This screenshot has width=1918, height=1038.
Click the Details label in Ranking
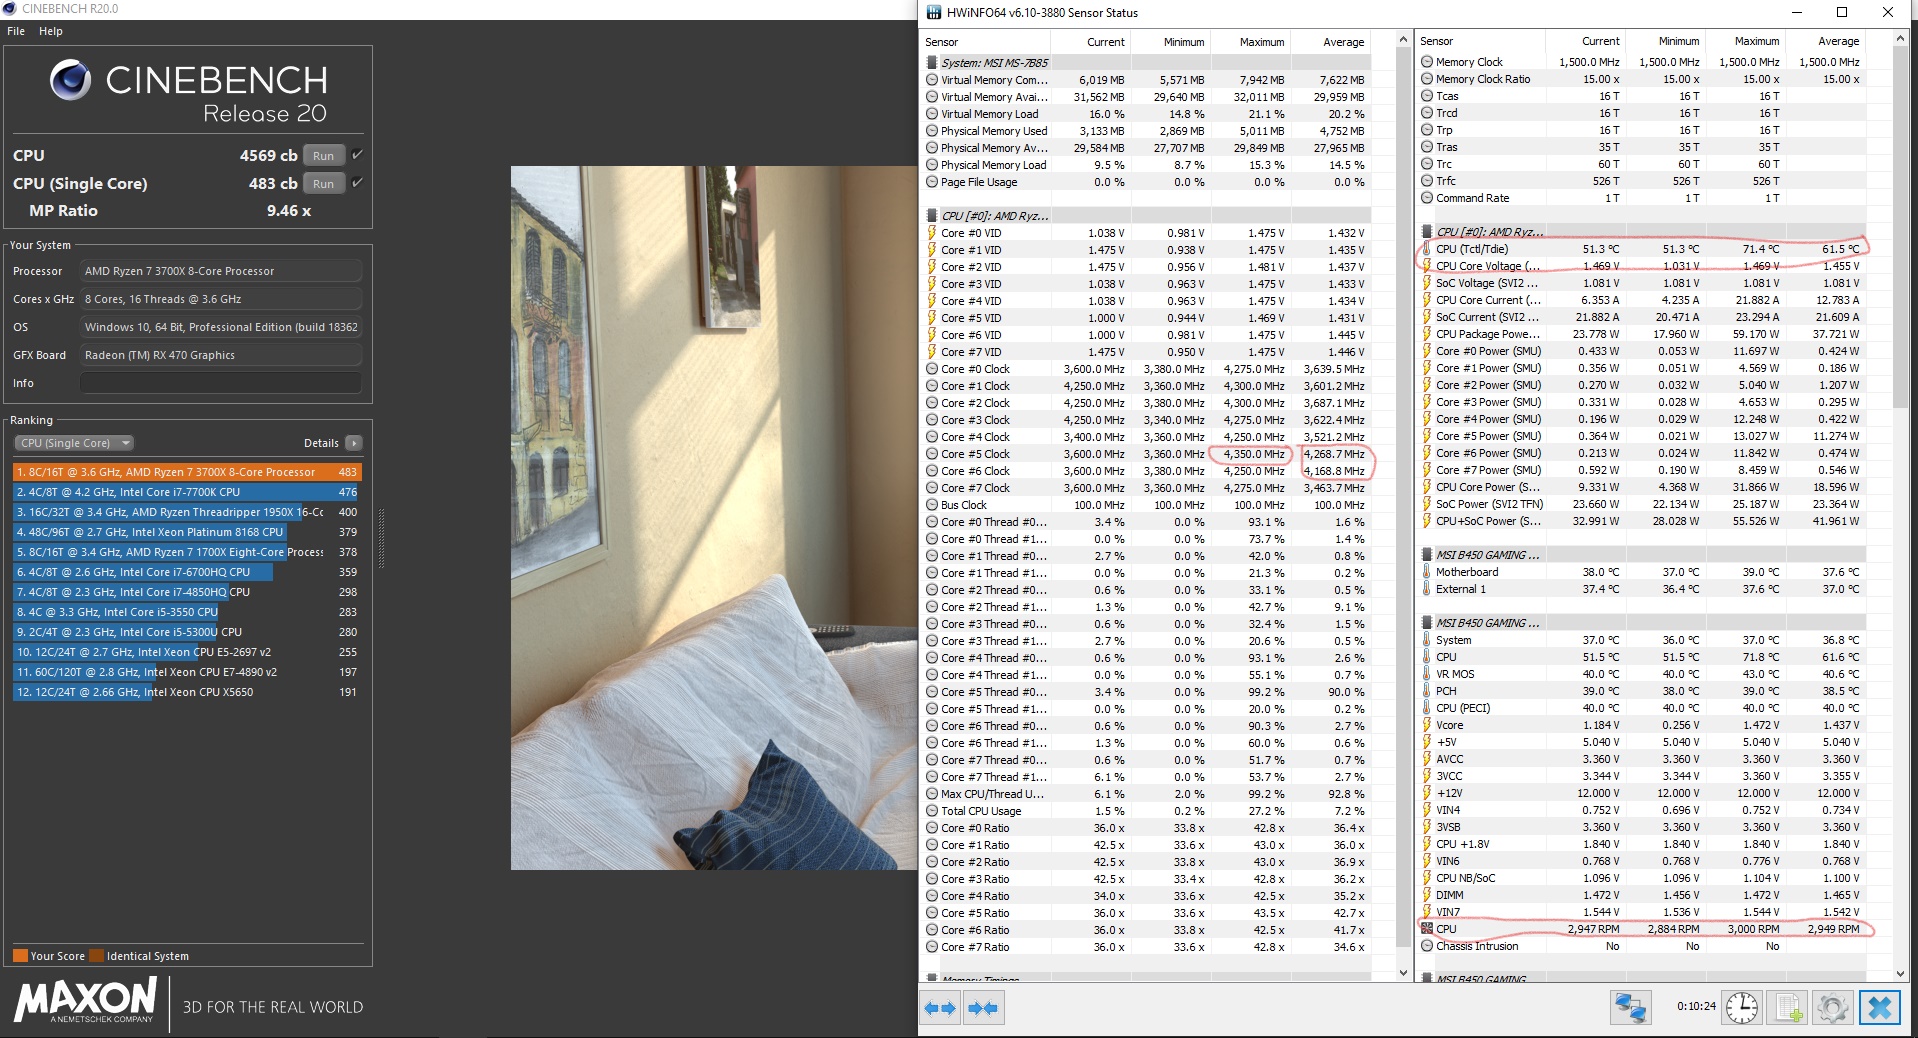pos(321,443)
